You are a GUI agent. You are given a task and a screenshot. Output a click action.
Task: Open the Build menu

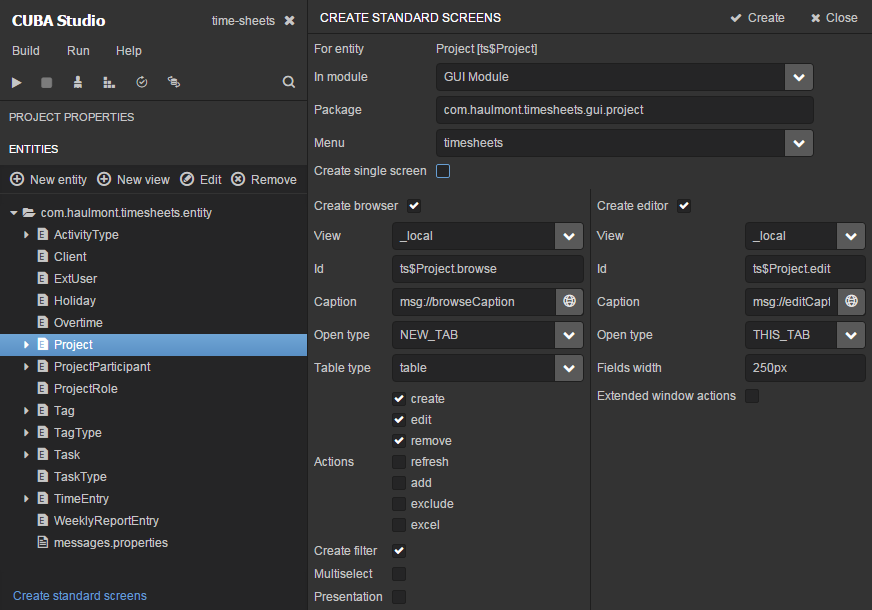pyautogui.click(x=26, y=51)
